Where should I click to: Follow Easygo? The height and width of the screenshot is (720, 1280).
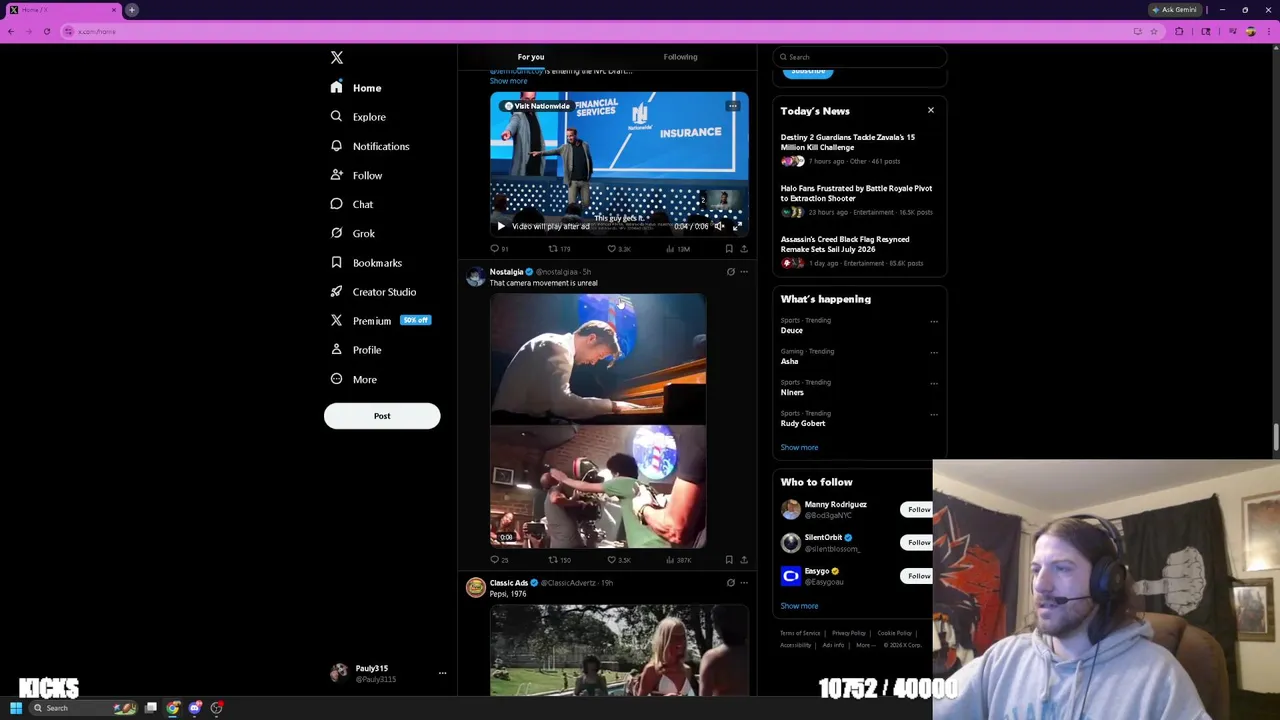coord(917,576)
